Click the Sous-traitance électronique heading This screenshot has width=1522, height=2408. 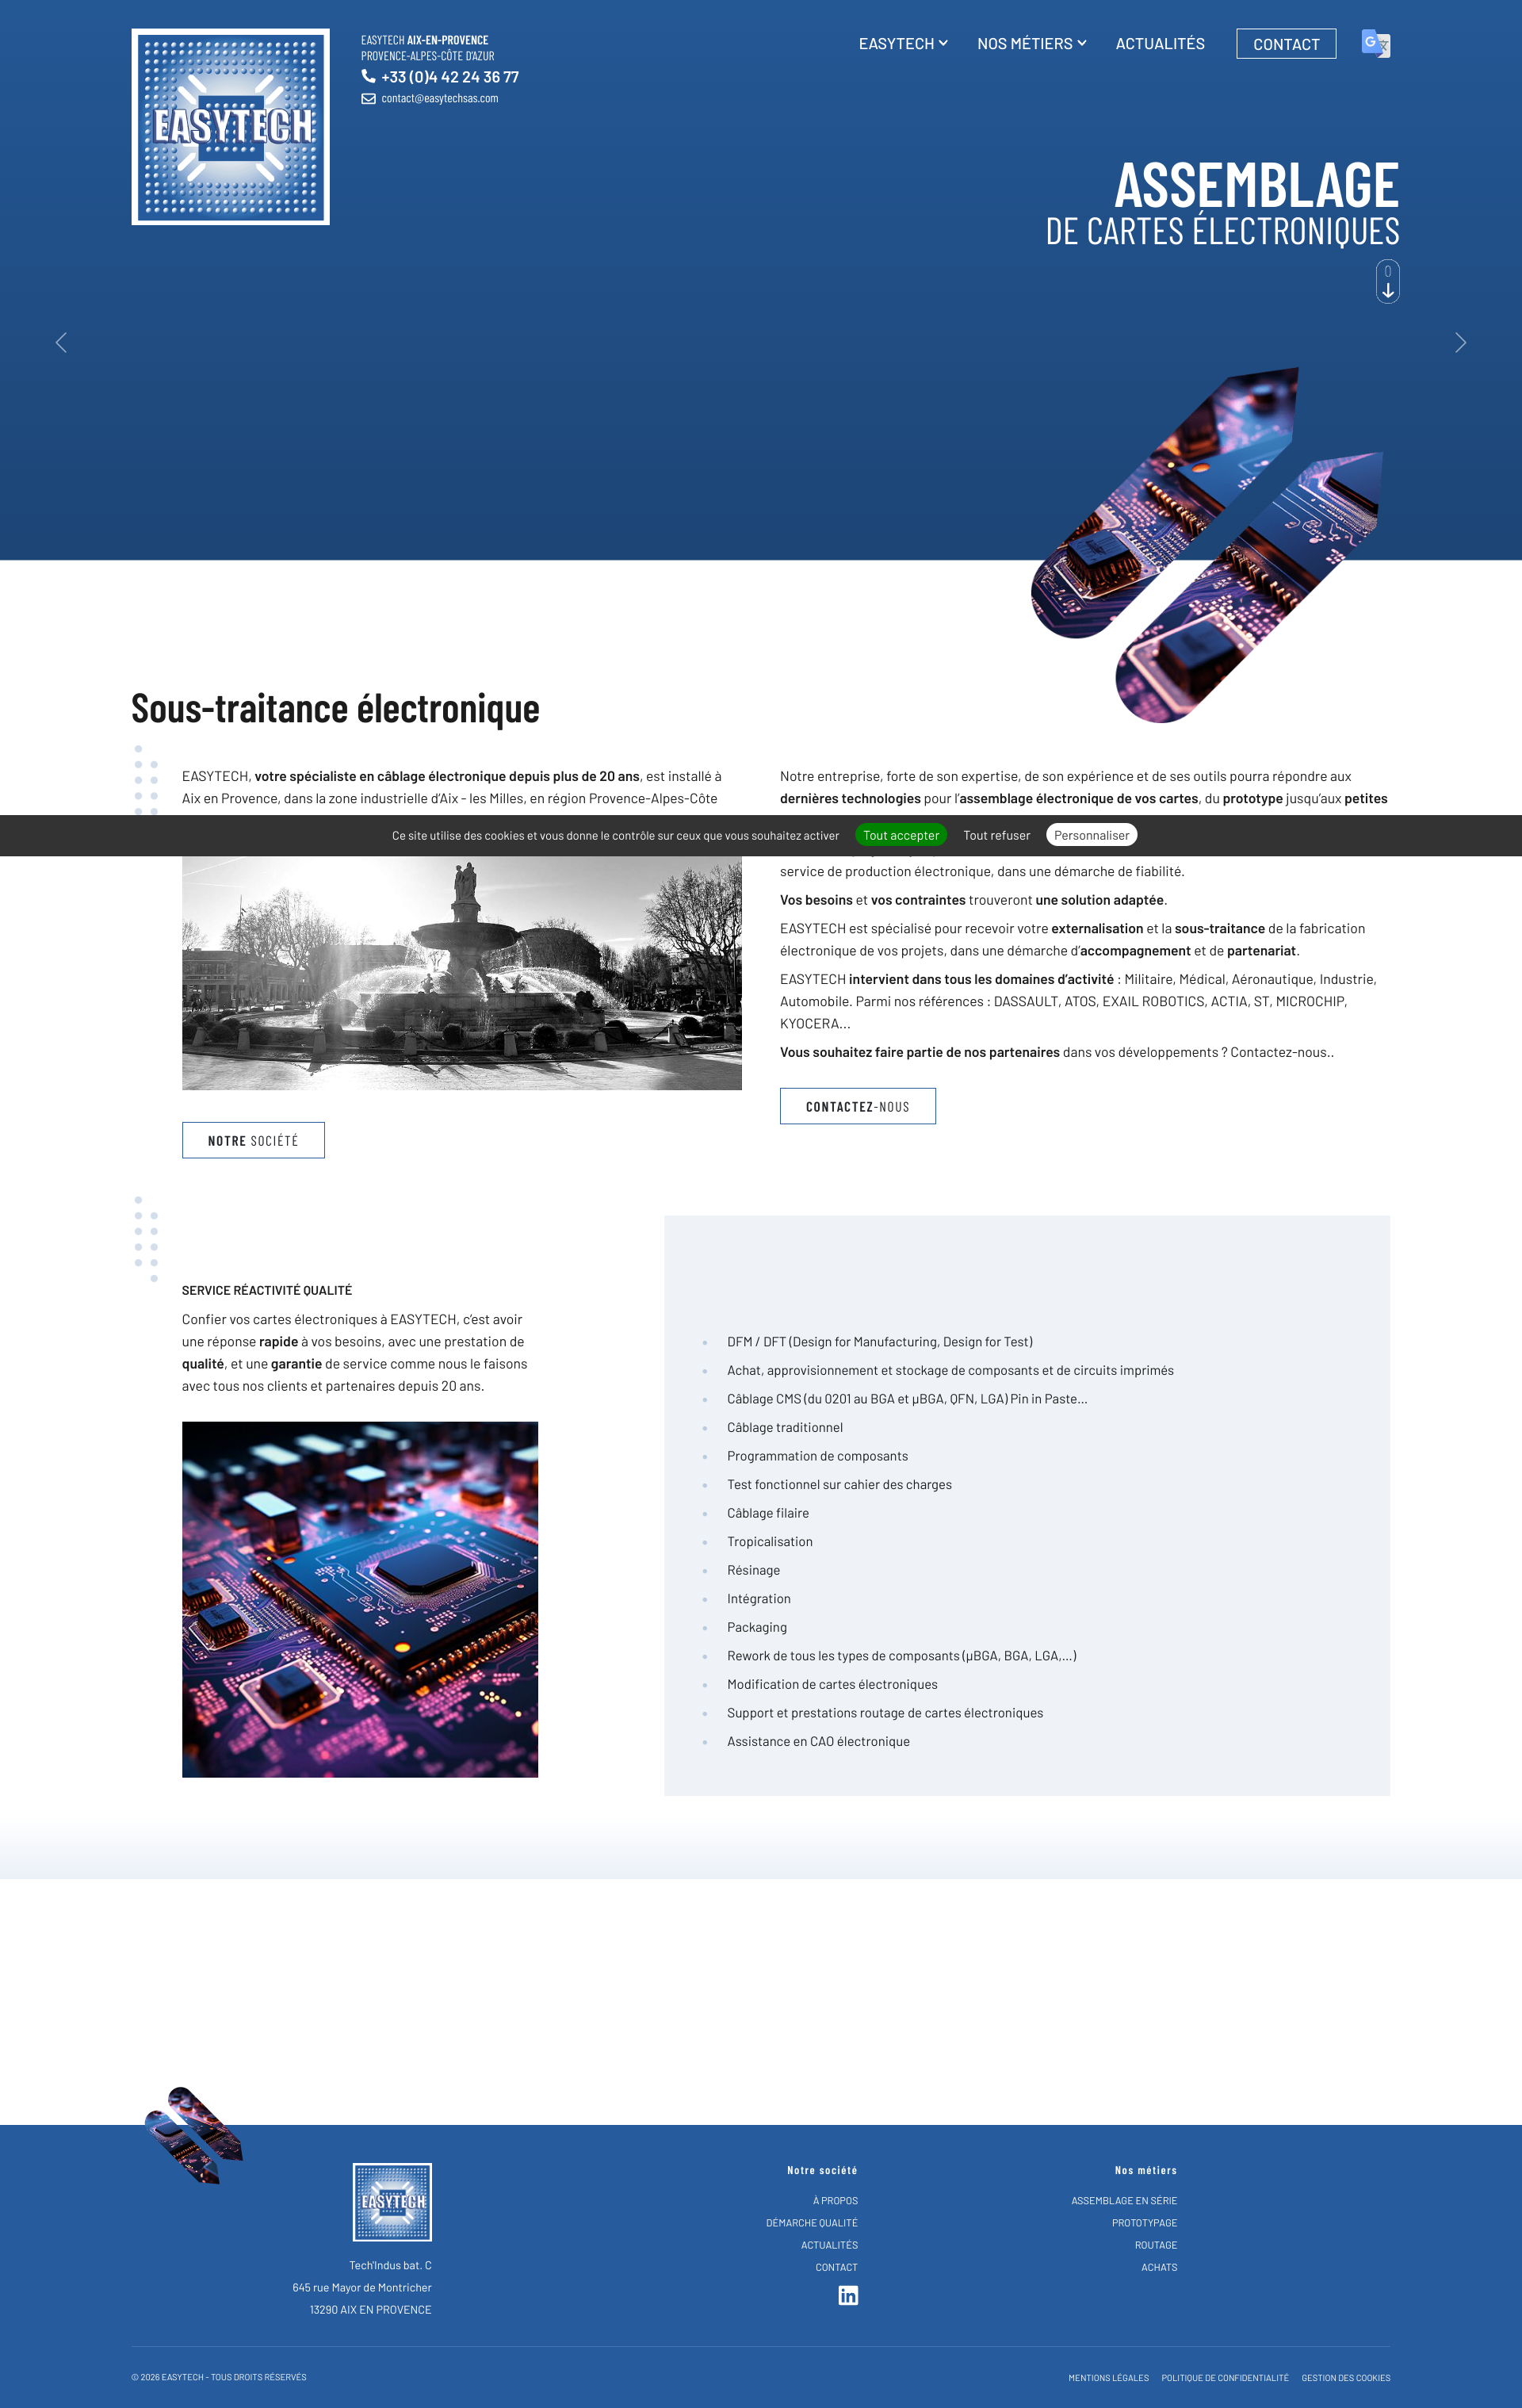(335, 708)
